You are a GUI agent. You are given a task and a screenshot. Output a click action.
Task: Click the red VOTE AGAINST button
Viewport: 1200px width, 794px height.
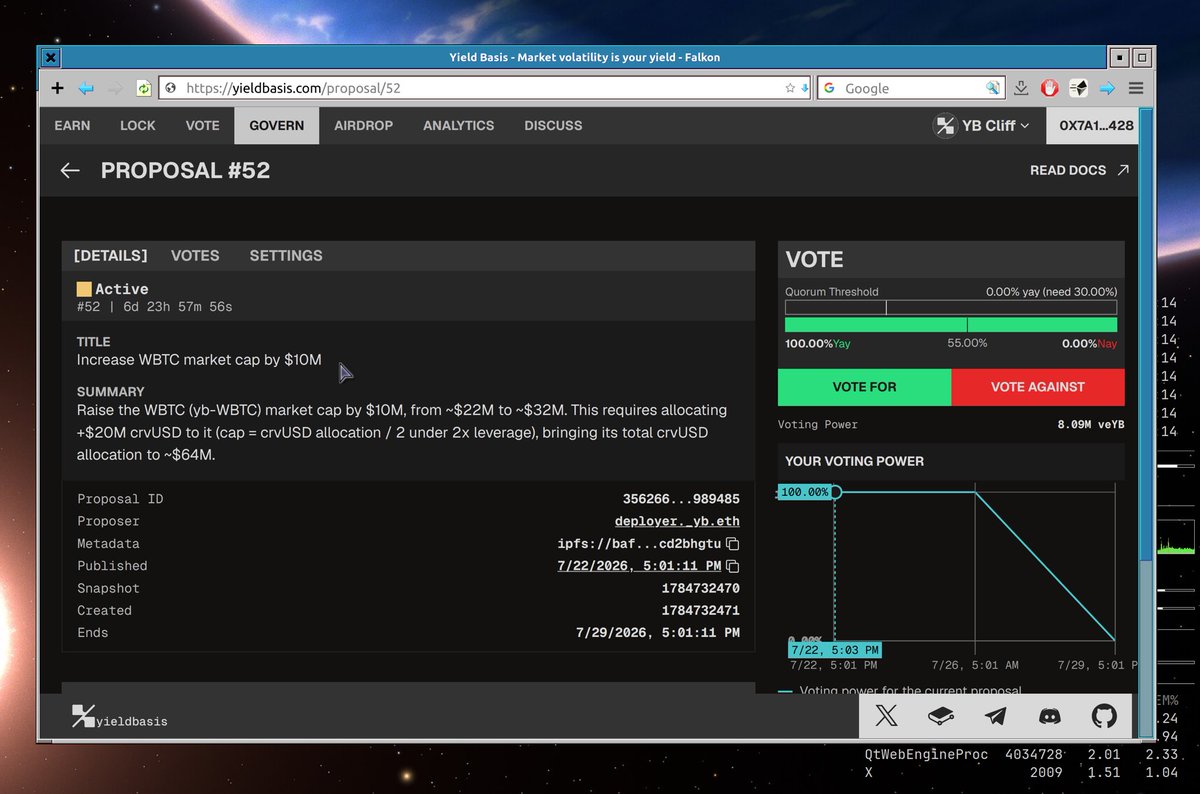coord(1038,387)
